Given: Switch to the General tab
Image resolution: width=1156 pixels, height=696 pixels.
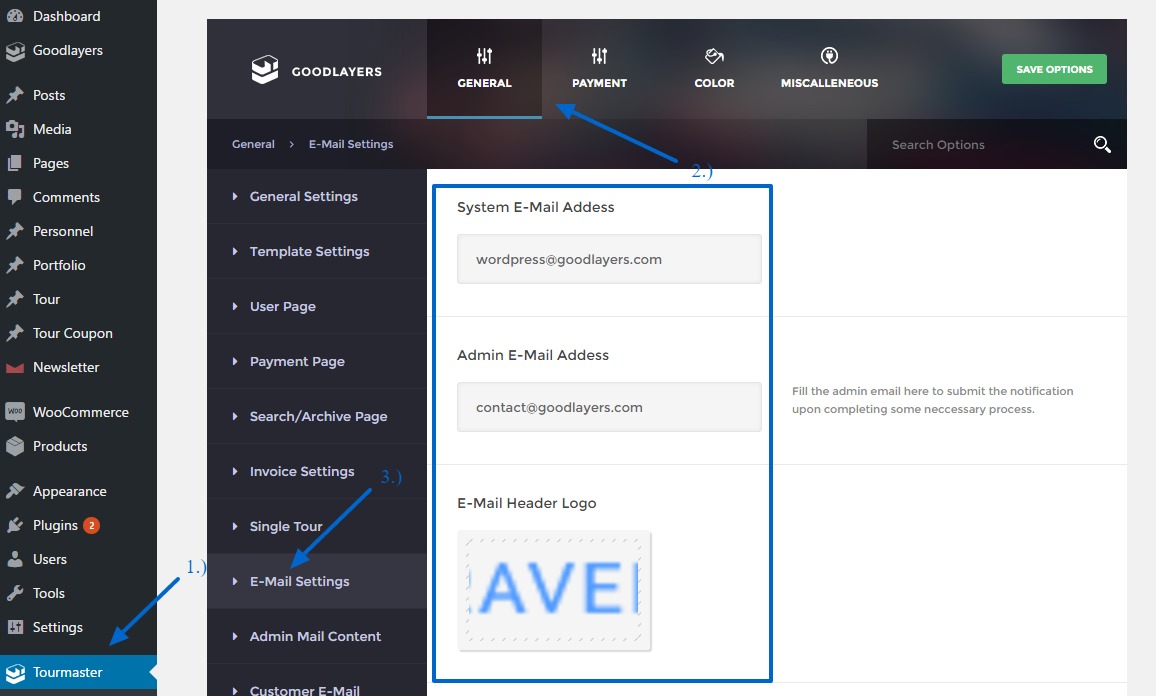Looking at the screenshot, I should coord(484,69).
